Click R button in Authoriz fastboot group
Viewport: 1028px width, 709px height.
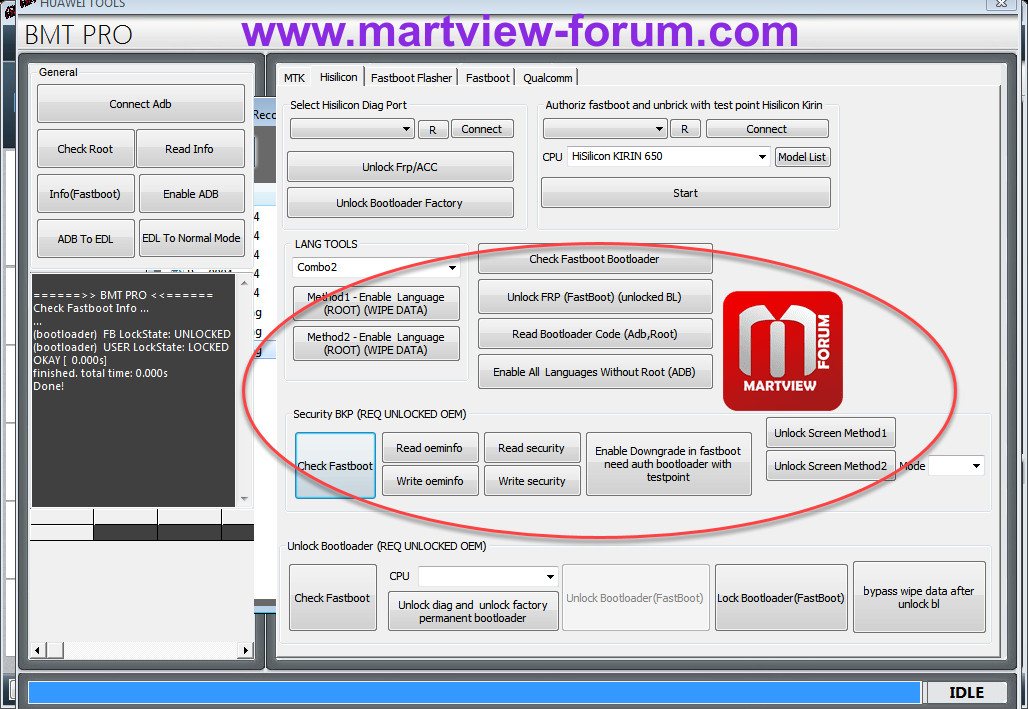(684, 129)
